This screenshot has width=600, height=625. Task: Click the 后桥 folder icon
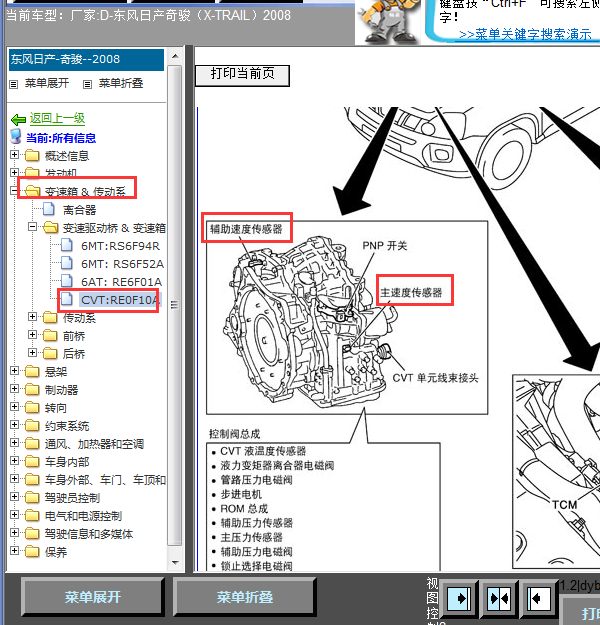(x=50, y=353)
